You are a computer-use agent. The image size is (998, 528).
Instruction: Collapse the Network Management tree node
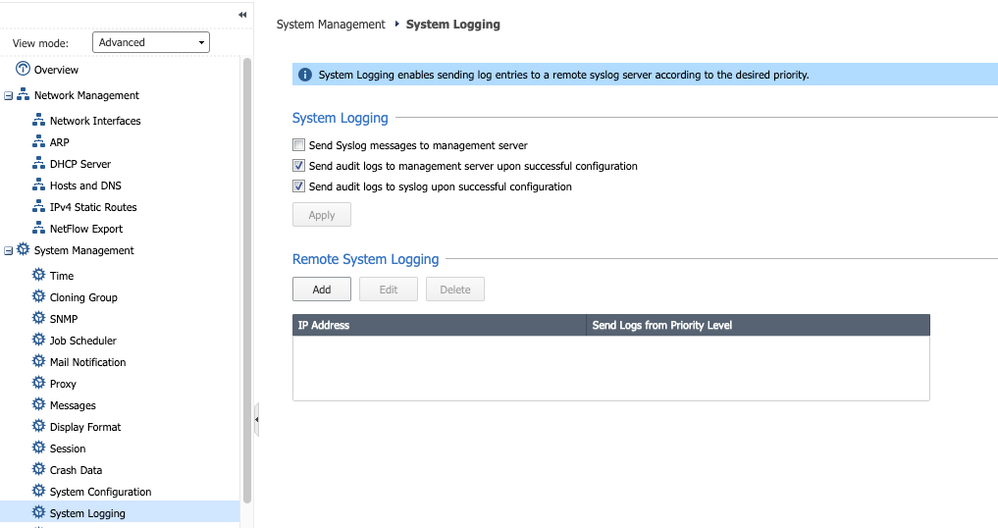tap(8, 95)
